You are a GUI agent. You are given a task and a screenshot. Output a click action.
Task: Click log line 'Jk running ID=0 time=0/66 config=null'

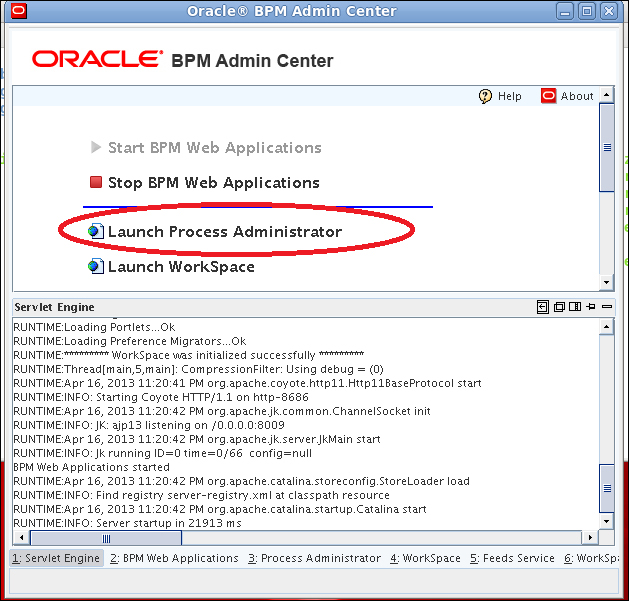point(162,453)
